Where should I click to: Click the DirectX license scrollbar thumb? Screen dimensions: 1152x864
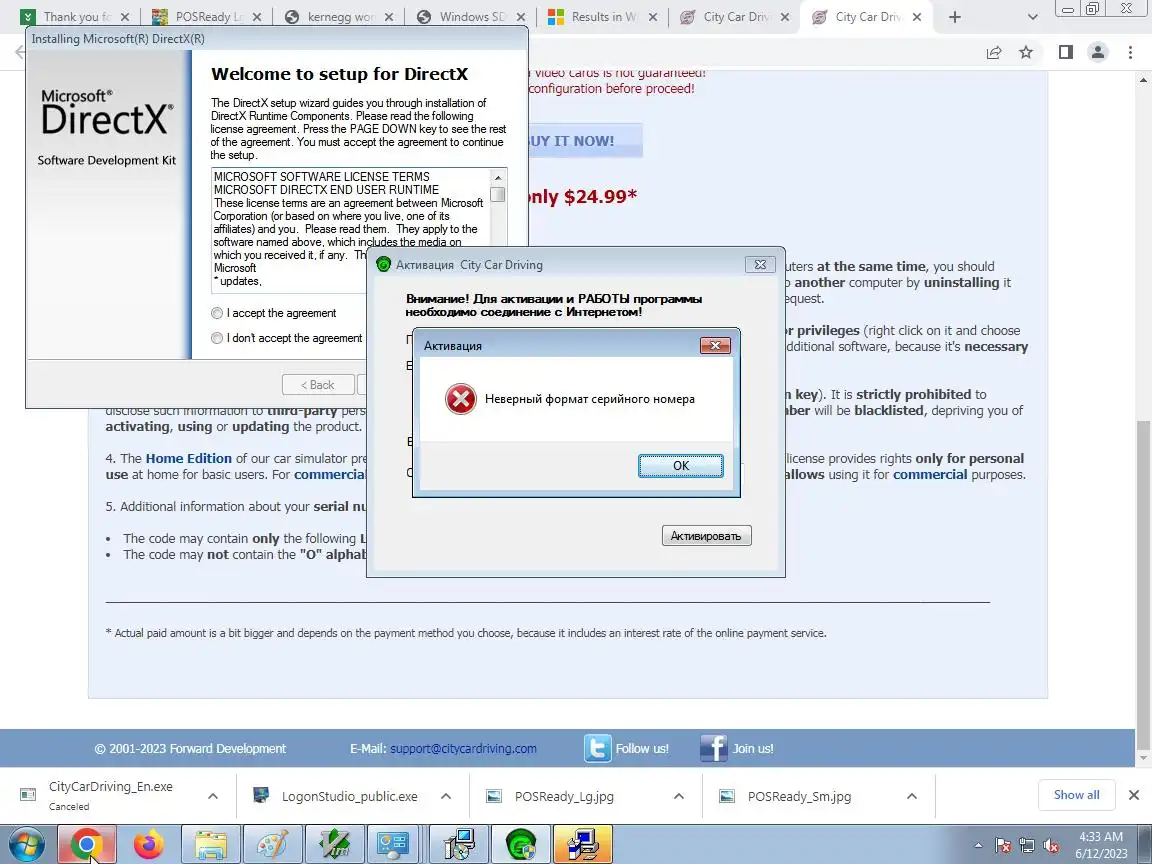(x=498, y=194)
